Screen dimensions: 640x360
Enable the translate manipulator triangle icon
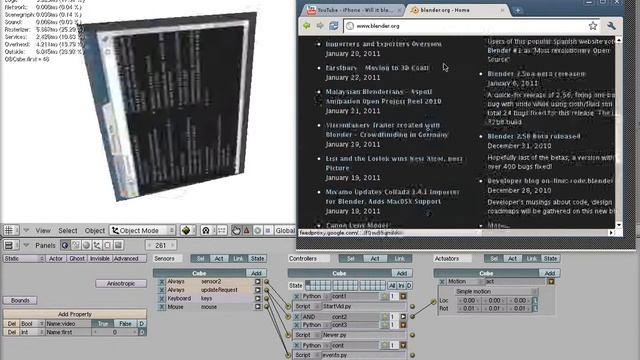[247, 230]
